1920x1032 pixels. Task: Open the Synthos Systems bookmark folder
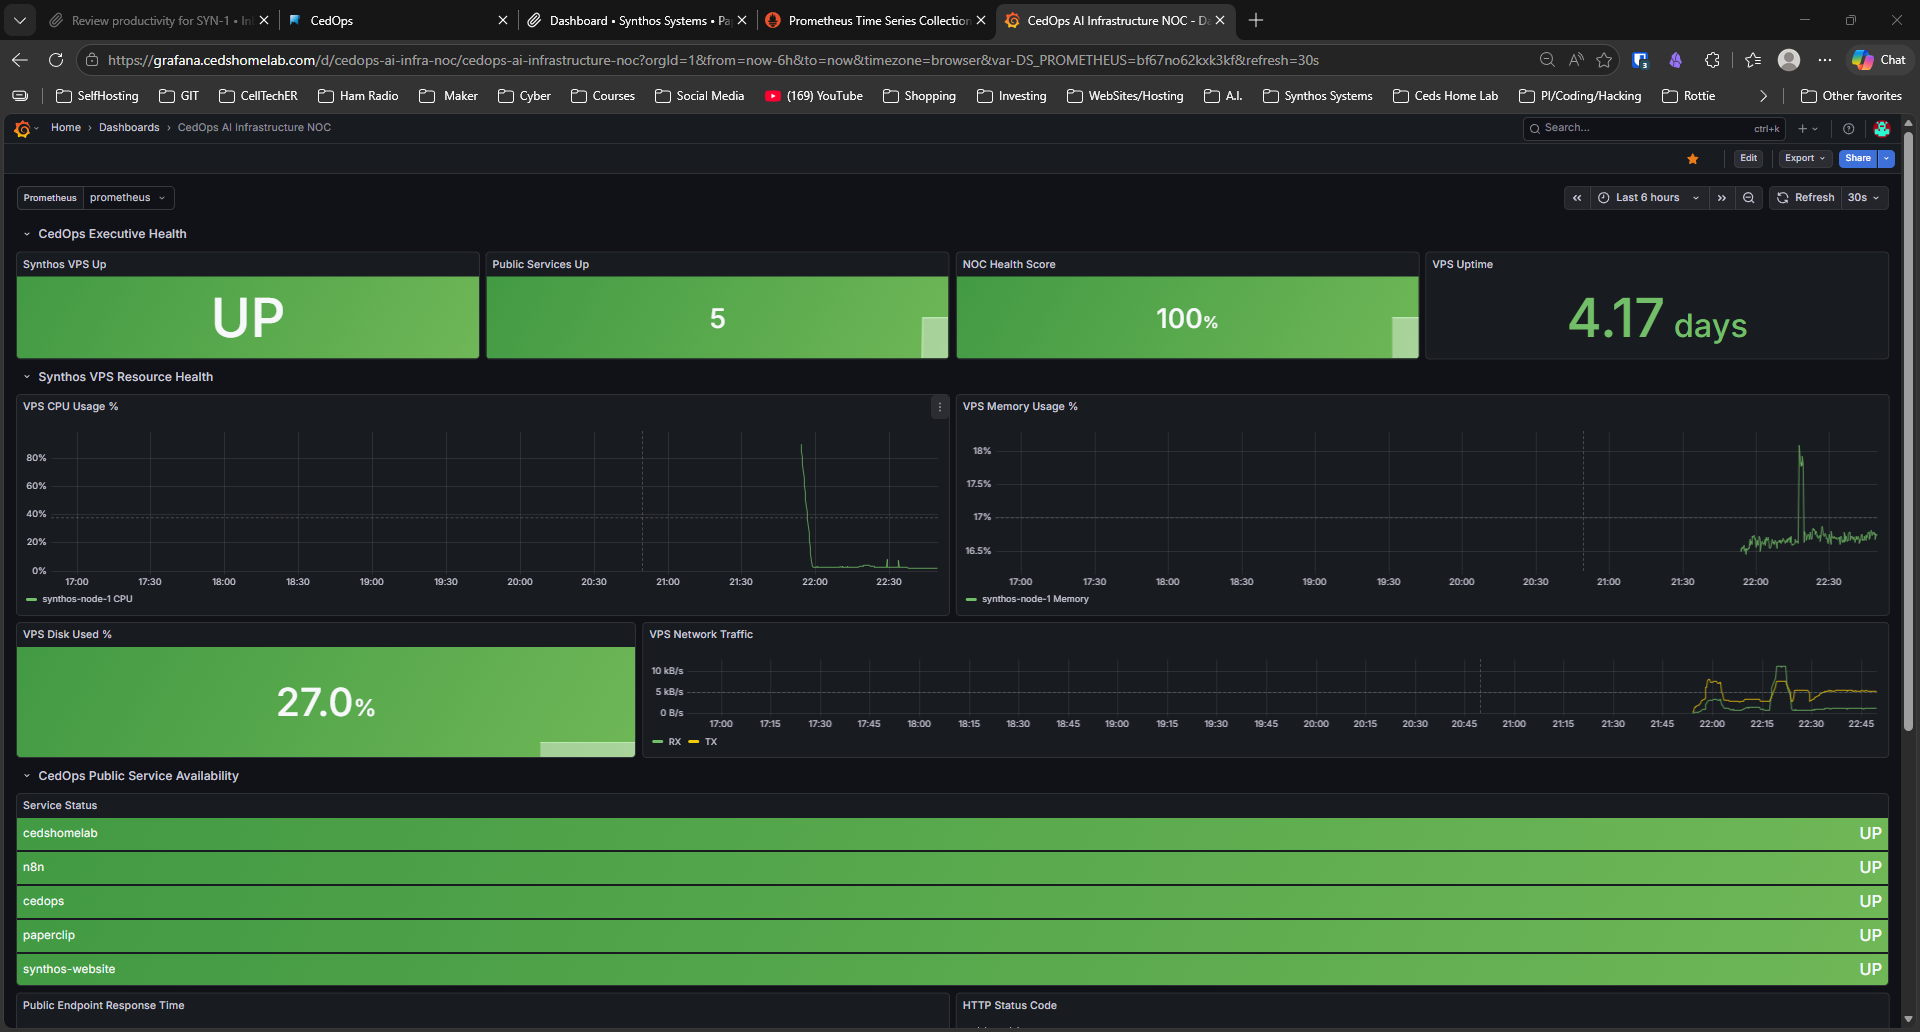click(x=1318, y=96)
